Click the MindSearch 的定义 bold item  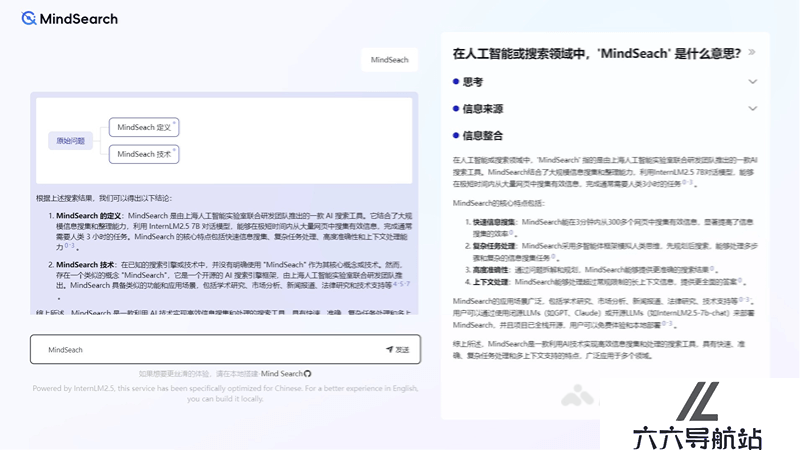pos(89,216)
